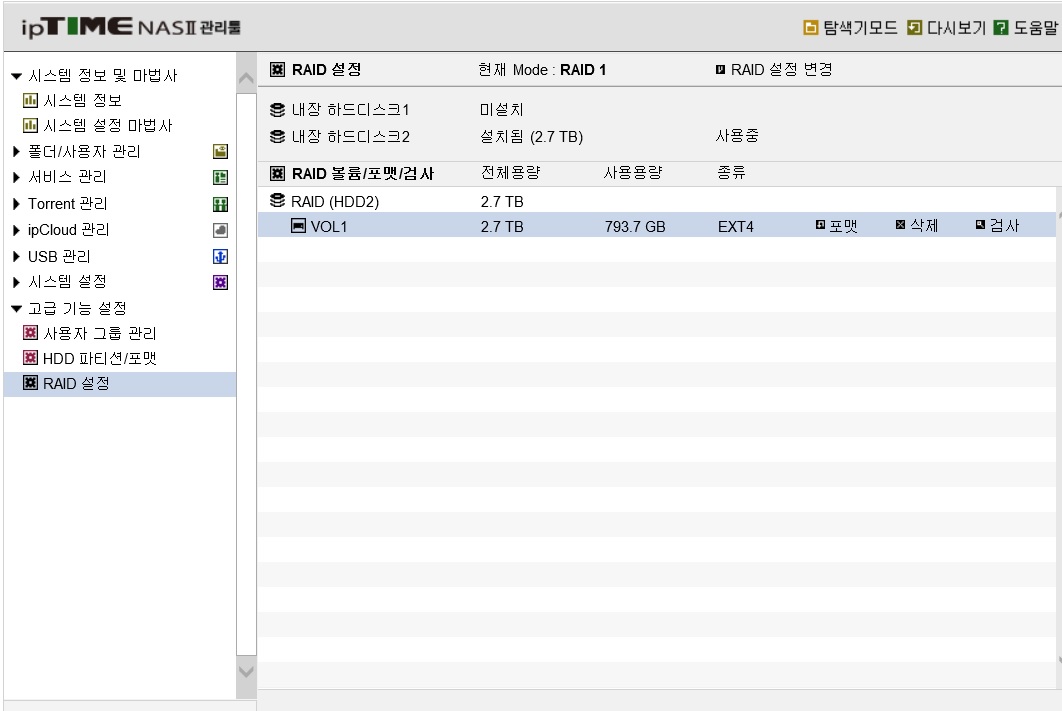Click the sidebar scrollbar up arrow
Viewport: 1062px width, 711px height.
click(x=247, y=79)
